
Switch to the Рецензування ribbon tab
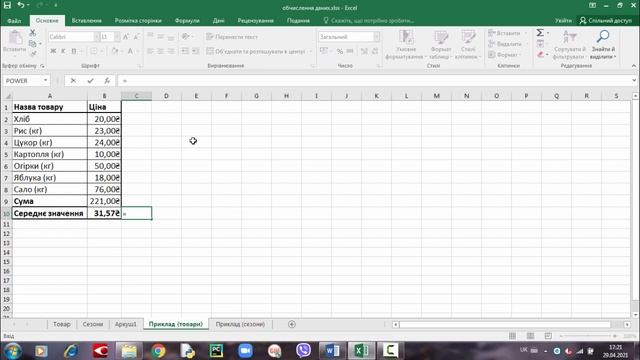(256, 20)
